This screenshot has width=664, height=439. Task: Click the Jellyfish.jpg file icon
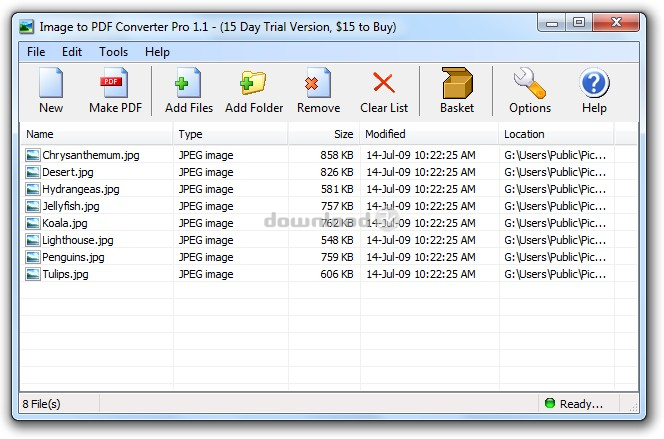[x=33, y=206]
